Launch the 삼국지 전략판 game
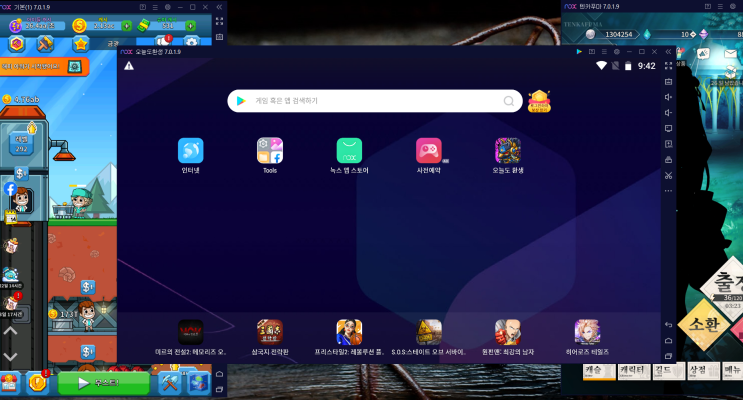 [270, 332]
